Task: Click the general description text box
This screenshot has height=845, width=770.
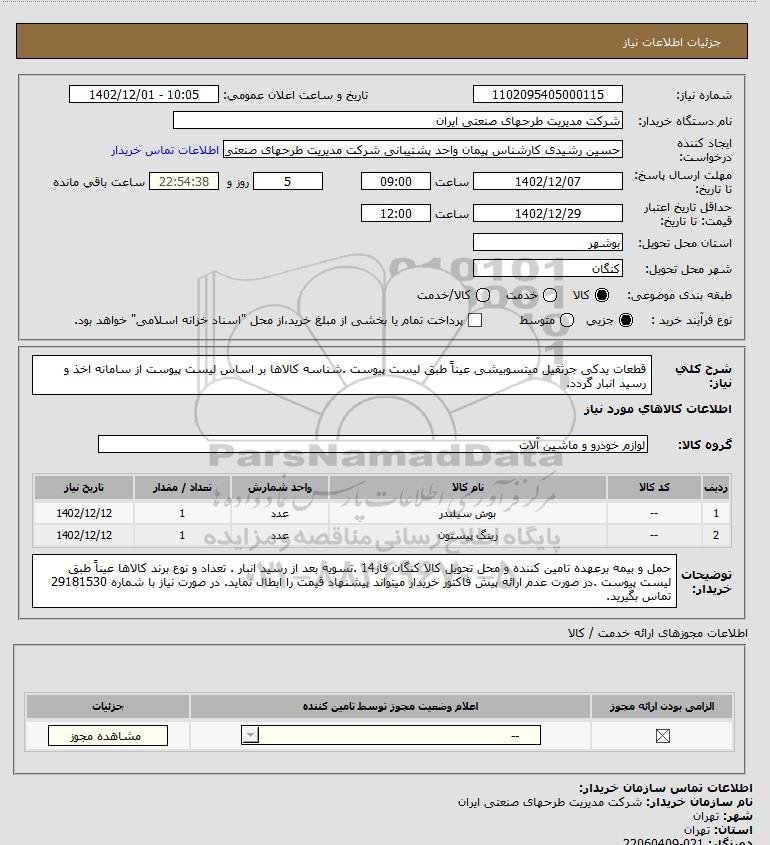Action: pos(342,375)
